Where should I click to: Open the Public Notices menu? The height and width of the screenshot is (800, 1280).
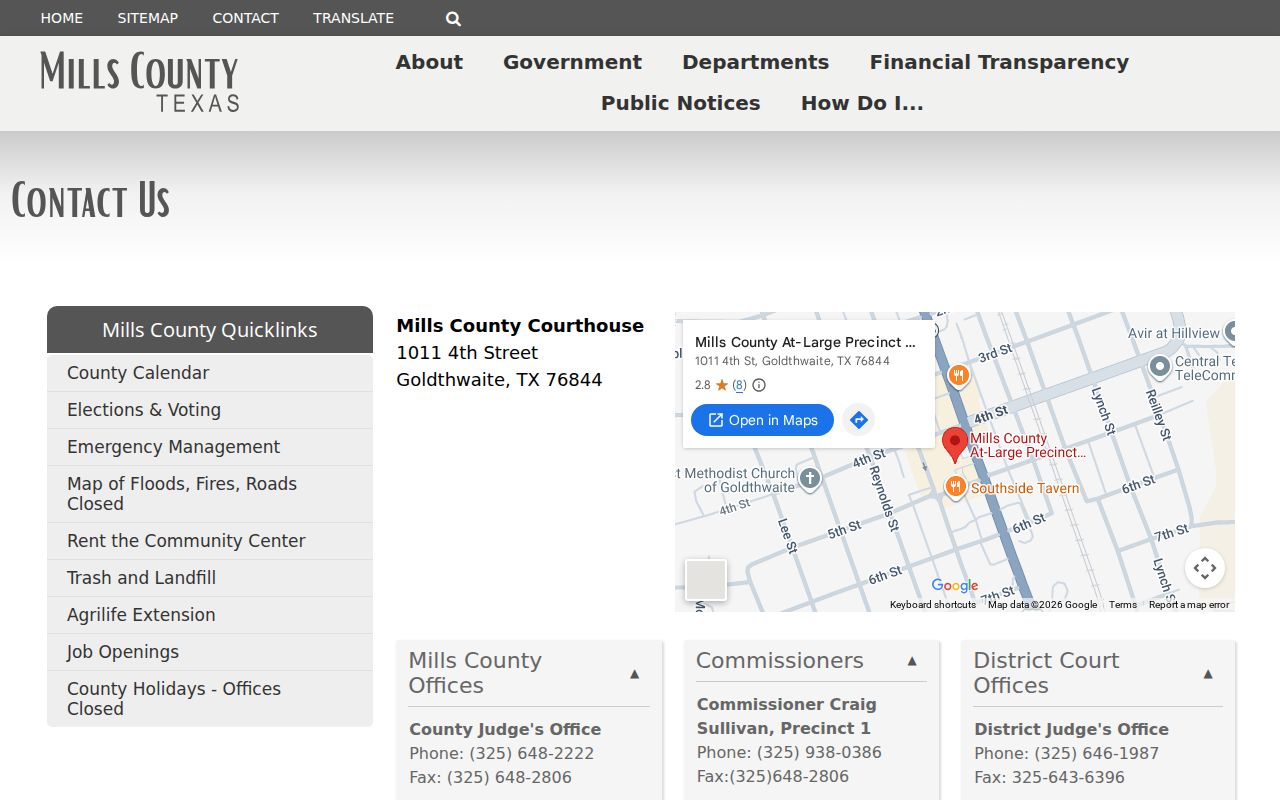click(680, 103)
